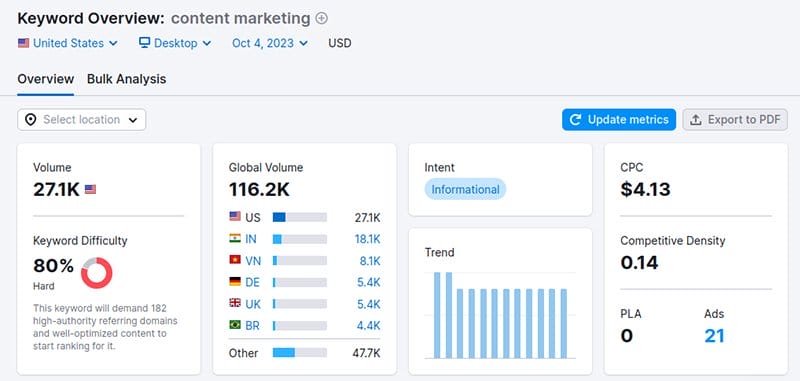
Task: Click the BR country link
Action: point(253,326)
